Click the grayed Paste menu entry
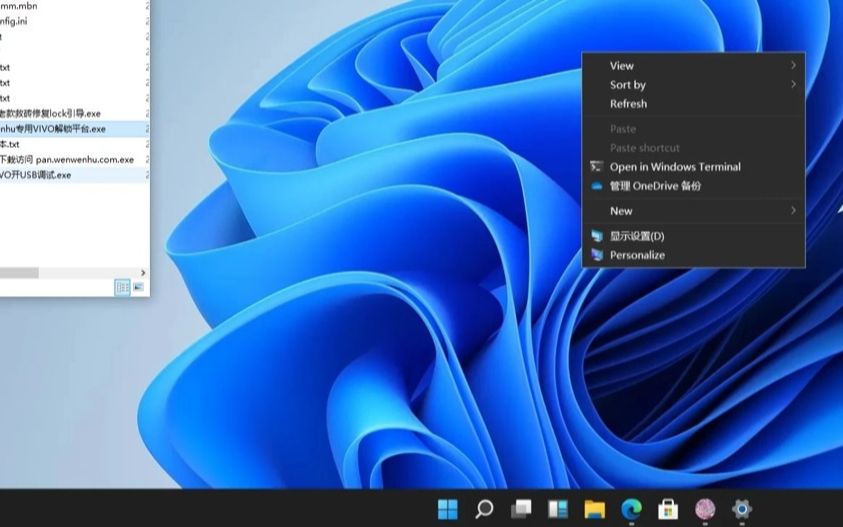 point(694,129)
